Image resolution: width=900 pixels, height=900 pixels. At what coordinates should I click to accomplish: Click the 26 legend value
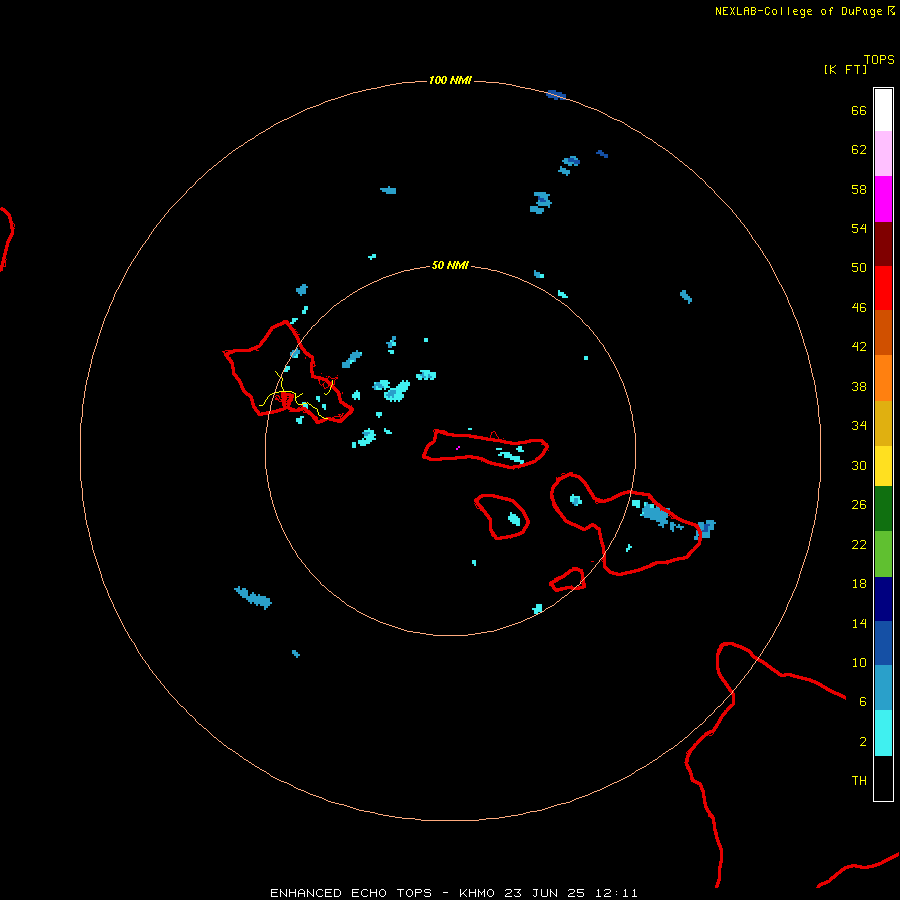tap(859, 505)
